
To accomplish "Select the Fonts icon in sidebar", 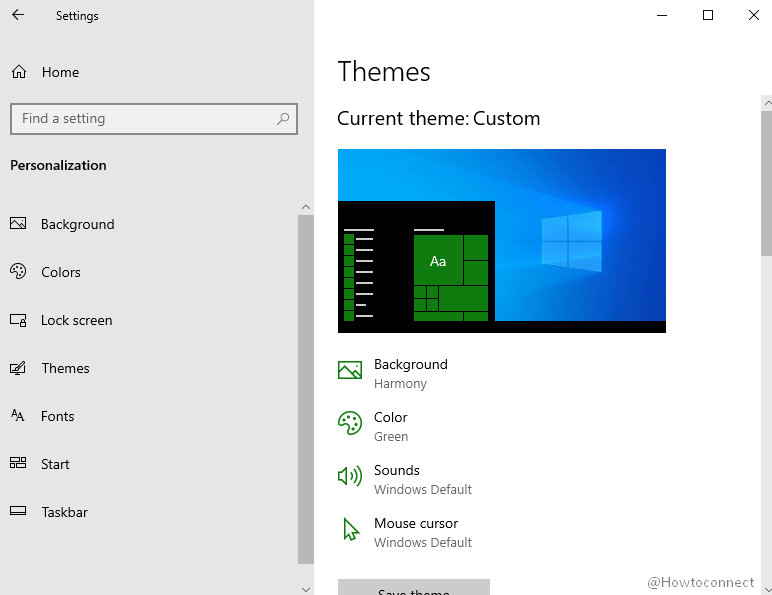I will click(18, 415).
